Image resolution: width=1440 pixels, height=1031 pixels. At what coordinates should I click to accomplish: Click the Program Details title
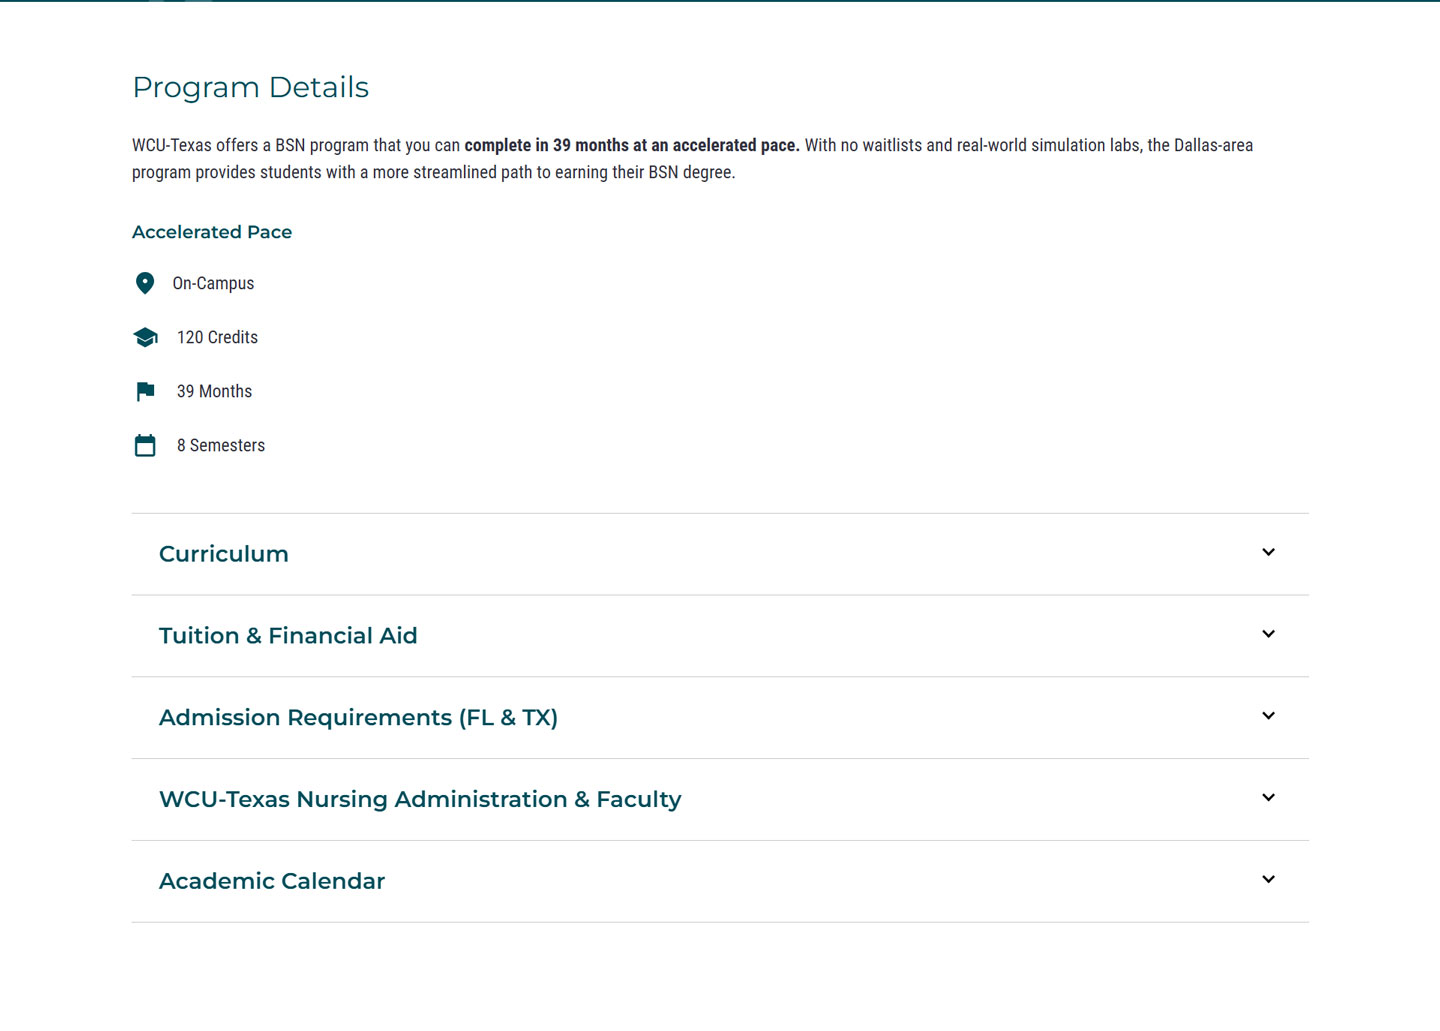(250, 87)
